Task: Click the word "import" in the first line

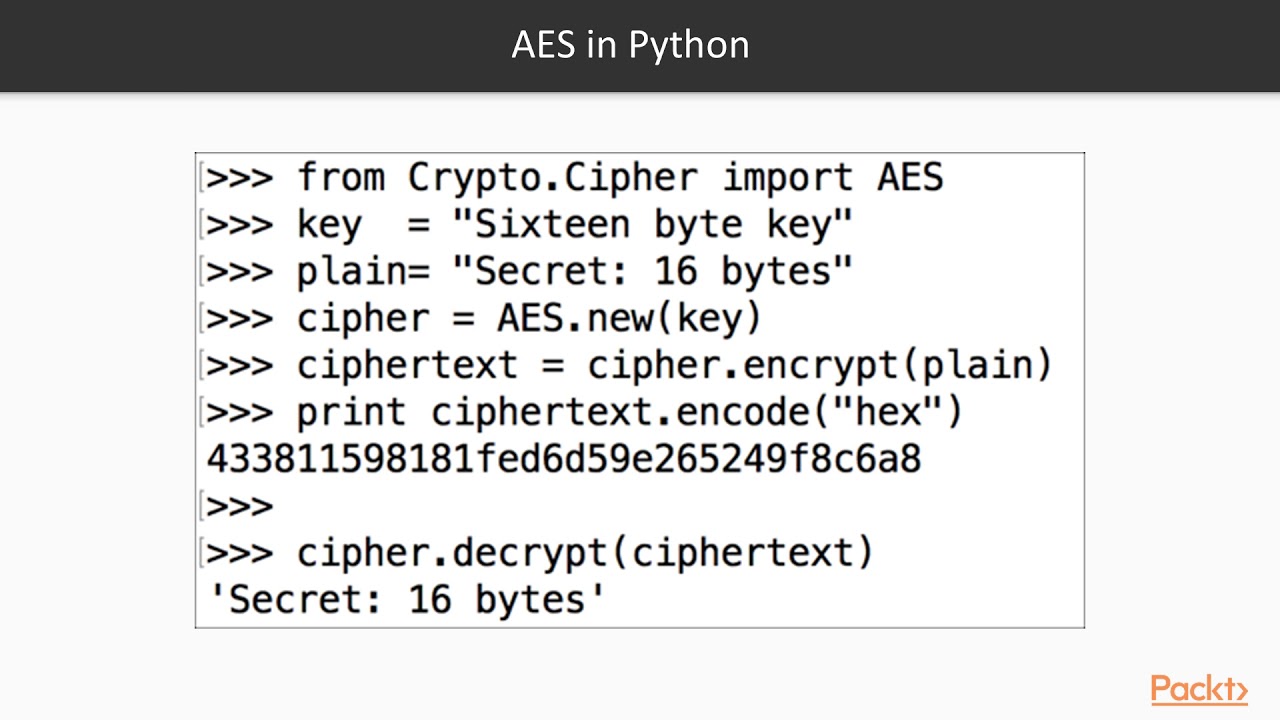Action: coord(787,178)
